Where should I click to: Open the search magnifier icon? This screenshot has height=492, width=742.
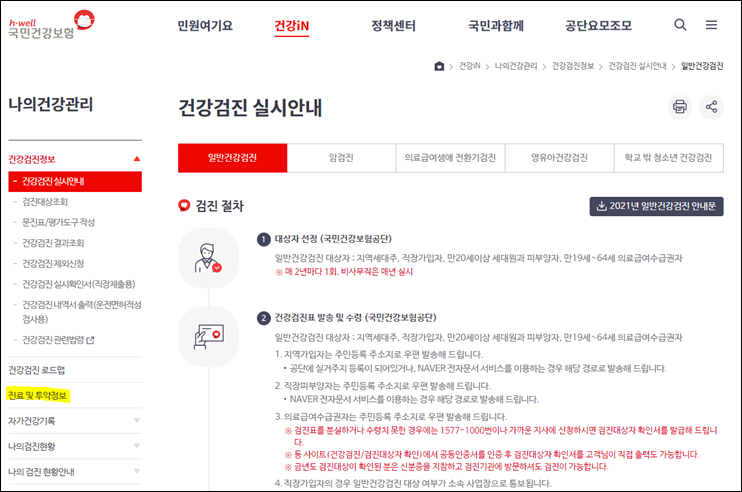(680, 25)
